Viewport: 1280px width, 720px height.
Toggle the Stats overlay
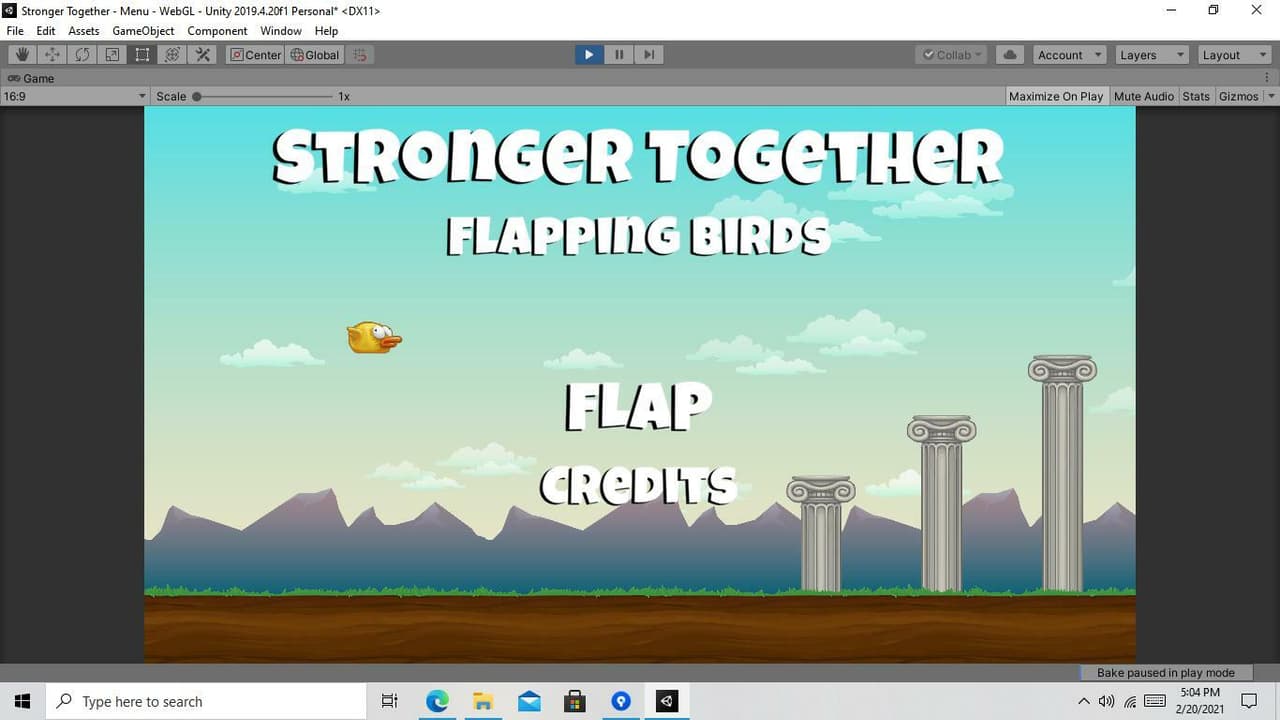tap(1196, 96)
